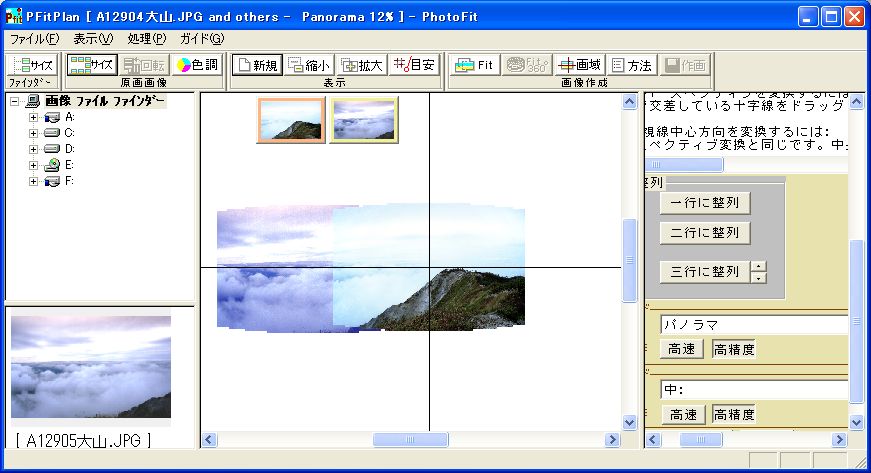The width and height of the screenshot is (871, 473).
Task: Toggle 高速 under the パノラマ field
Action: (681, 349)
